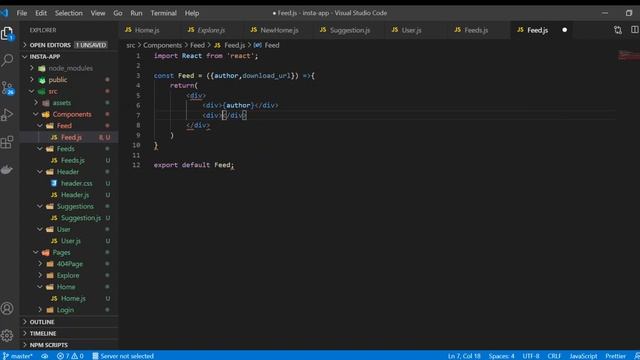Click Prettier status bar item
640x360 pixels.
pyautogui.click(x=616, y=356)
